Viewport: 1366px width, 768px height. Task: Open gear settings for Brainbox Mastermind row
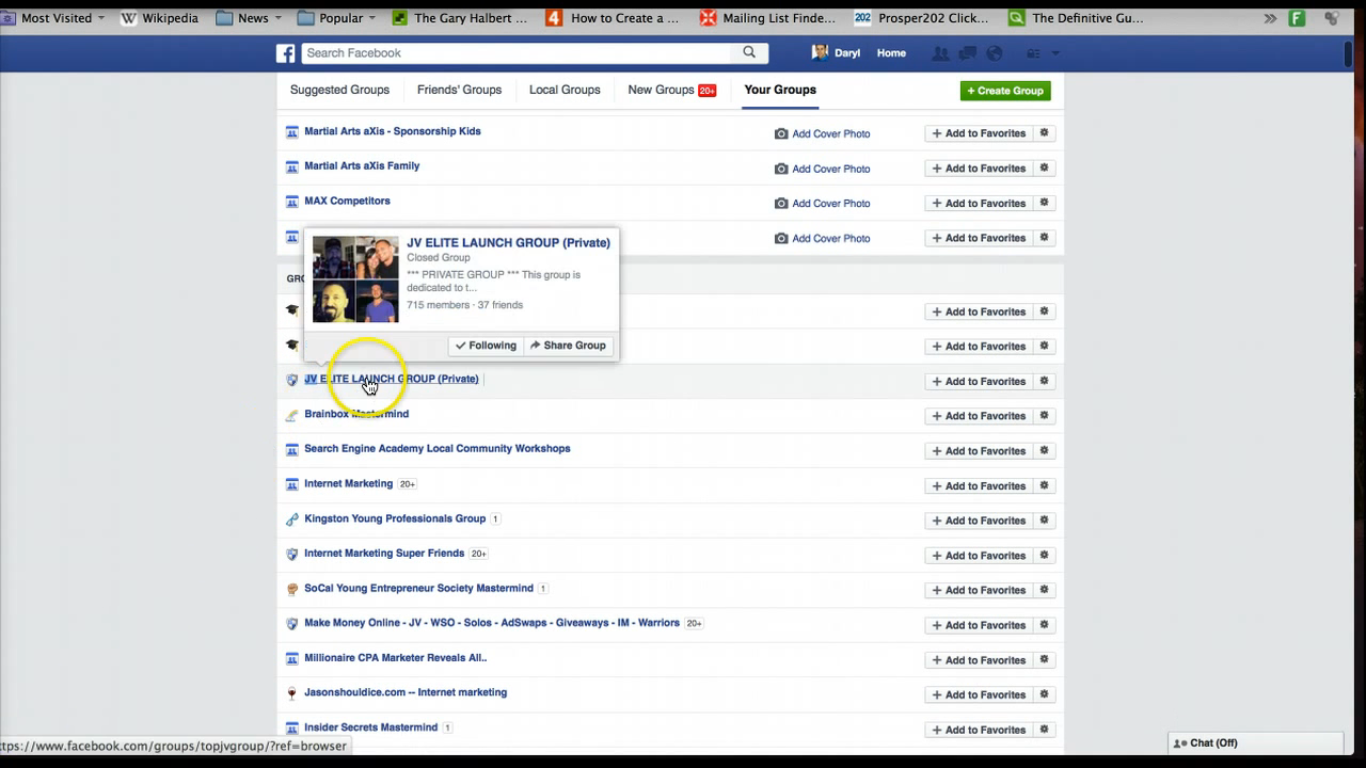1044,416
